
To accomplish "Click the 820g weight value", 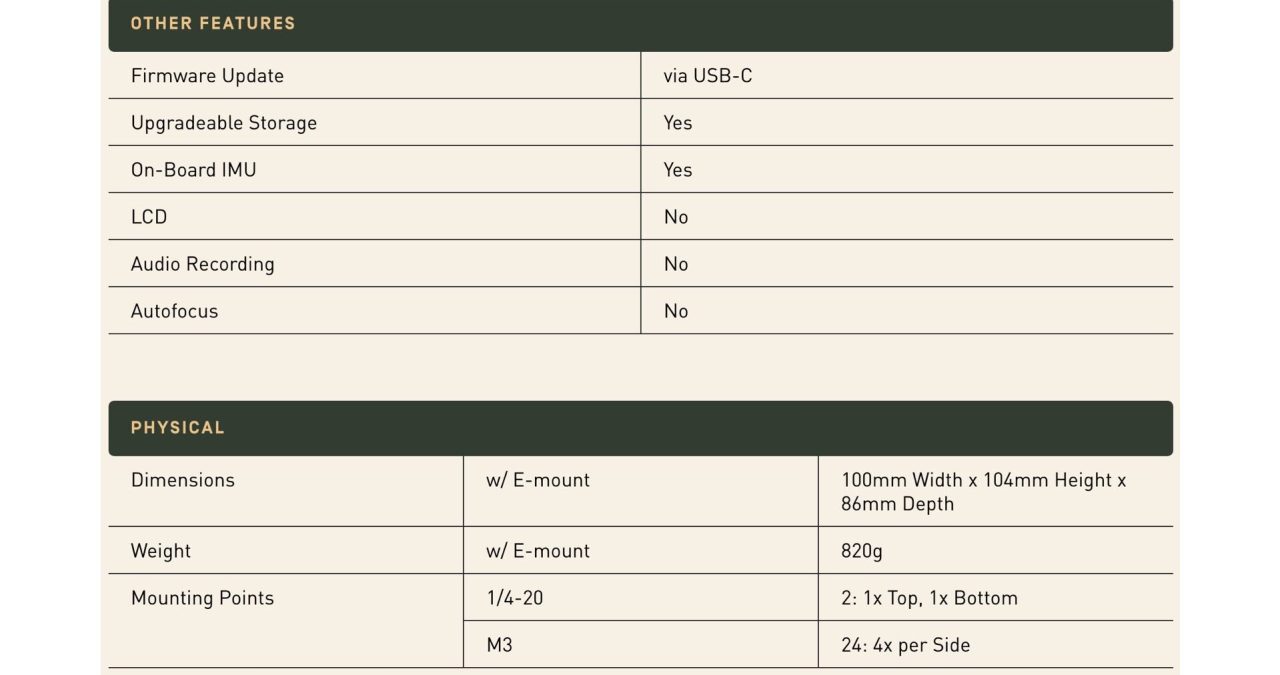I will click(862, 551).
